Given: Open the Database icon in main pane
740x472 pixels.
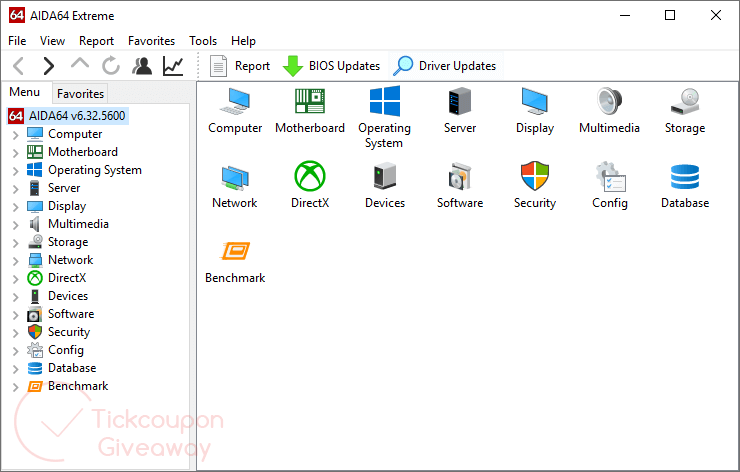Looking at the screenshot, I should point(685,176).
